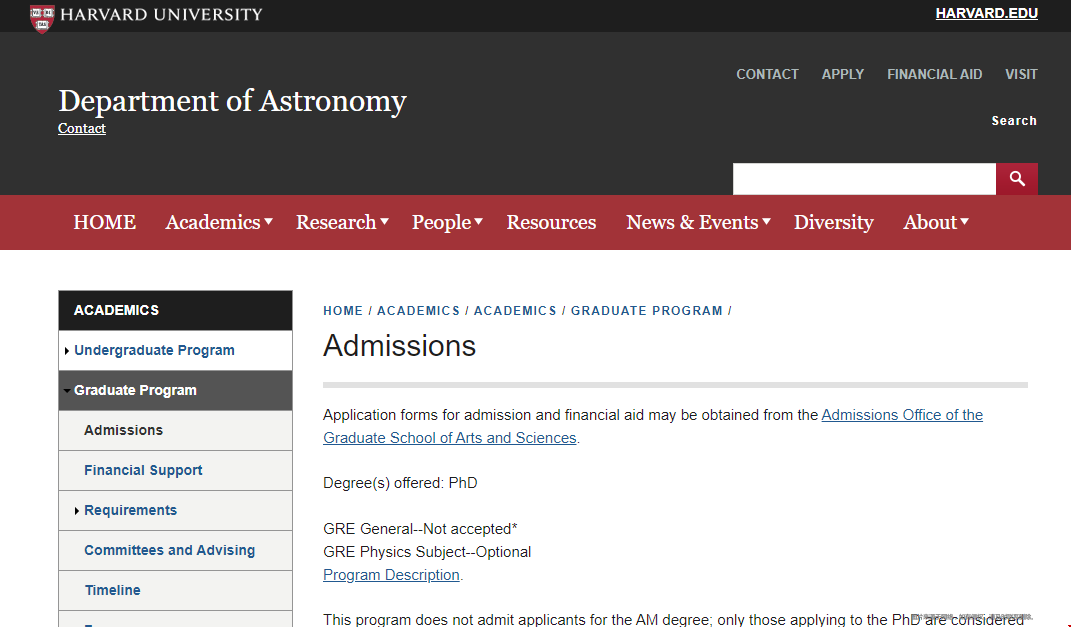The height and width of the screenshot is (627, 1071).
Task: Click HOME in the breadcrumb trail
Action: (343, 311)
